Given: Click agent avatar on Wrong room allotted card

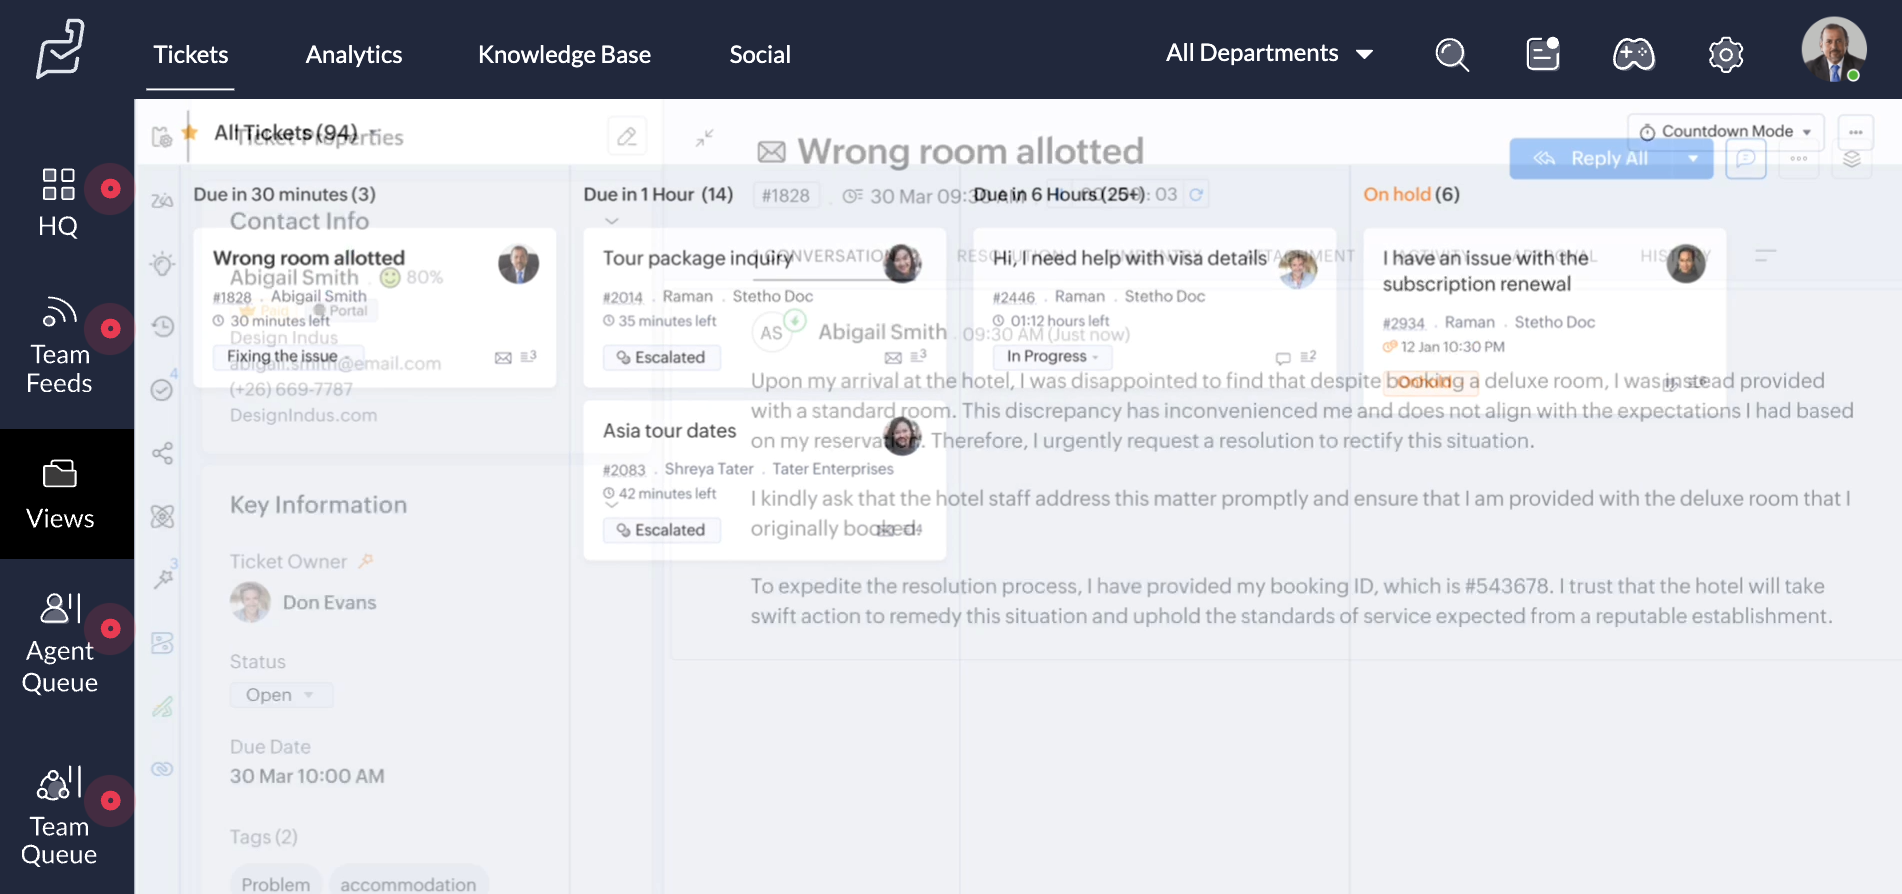Looking at the screenshot, I should click(518, 264).
